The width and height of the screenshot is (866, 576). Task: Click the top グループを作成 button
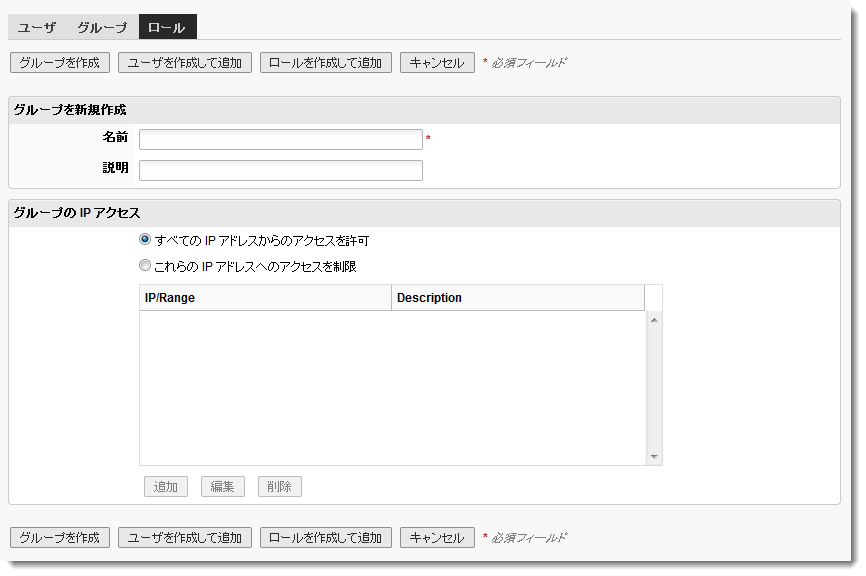pos(59,62)
